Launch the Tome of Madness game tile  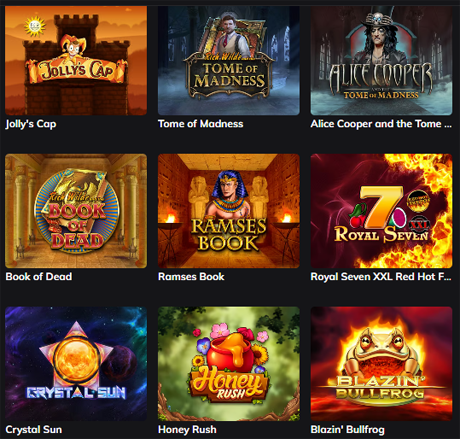coord(229,60)
